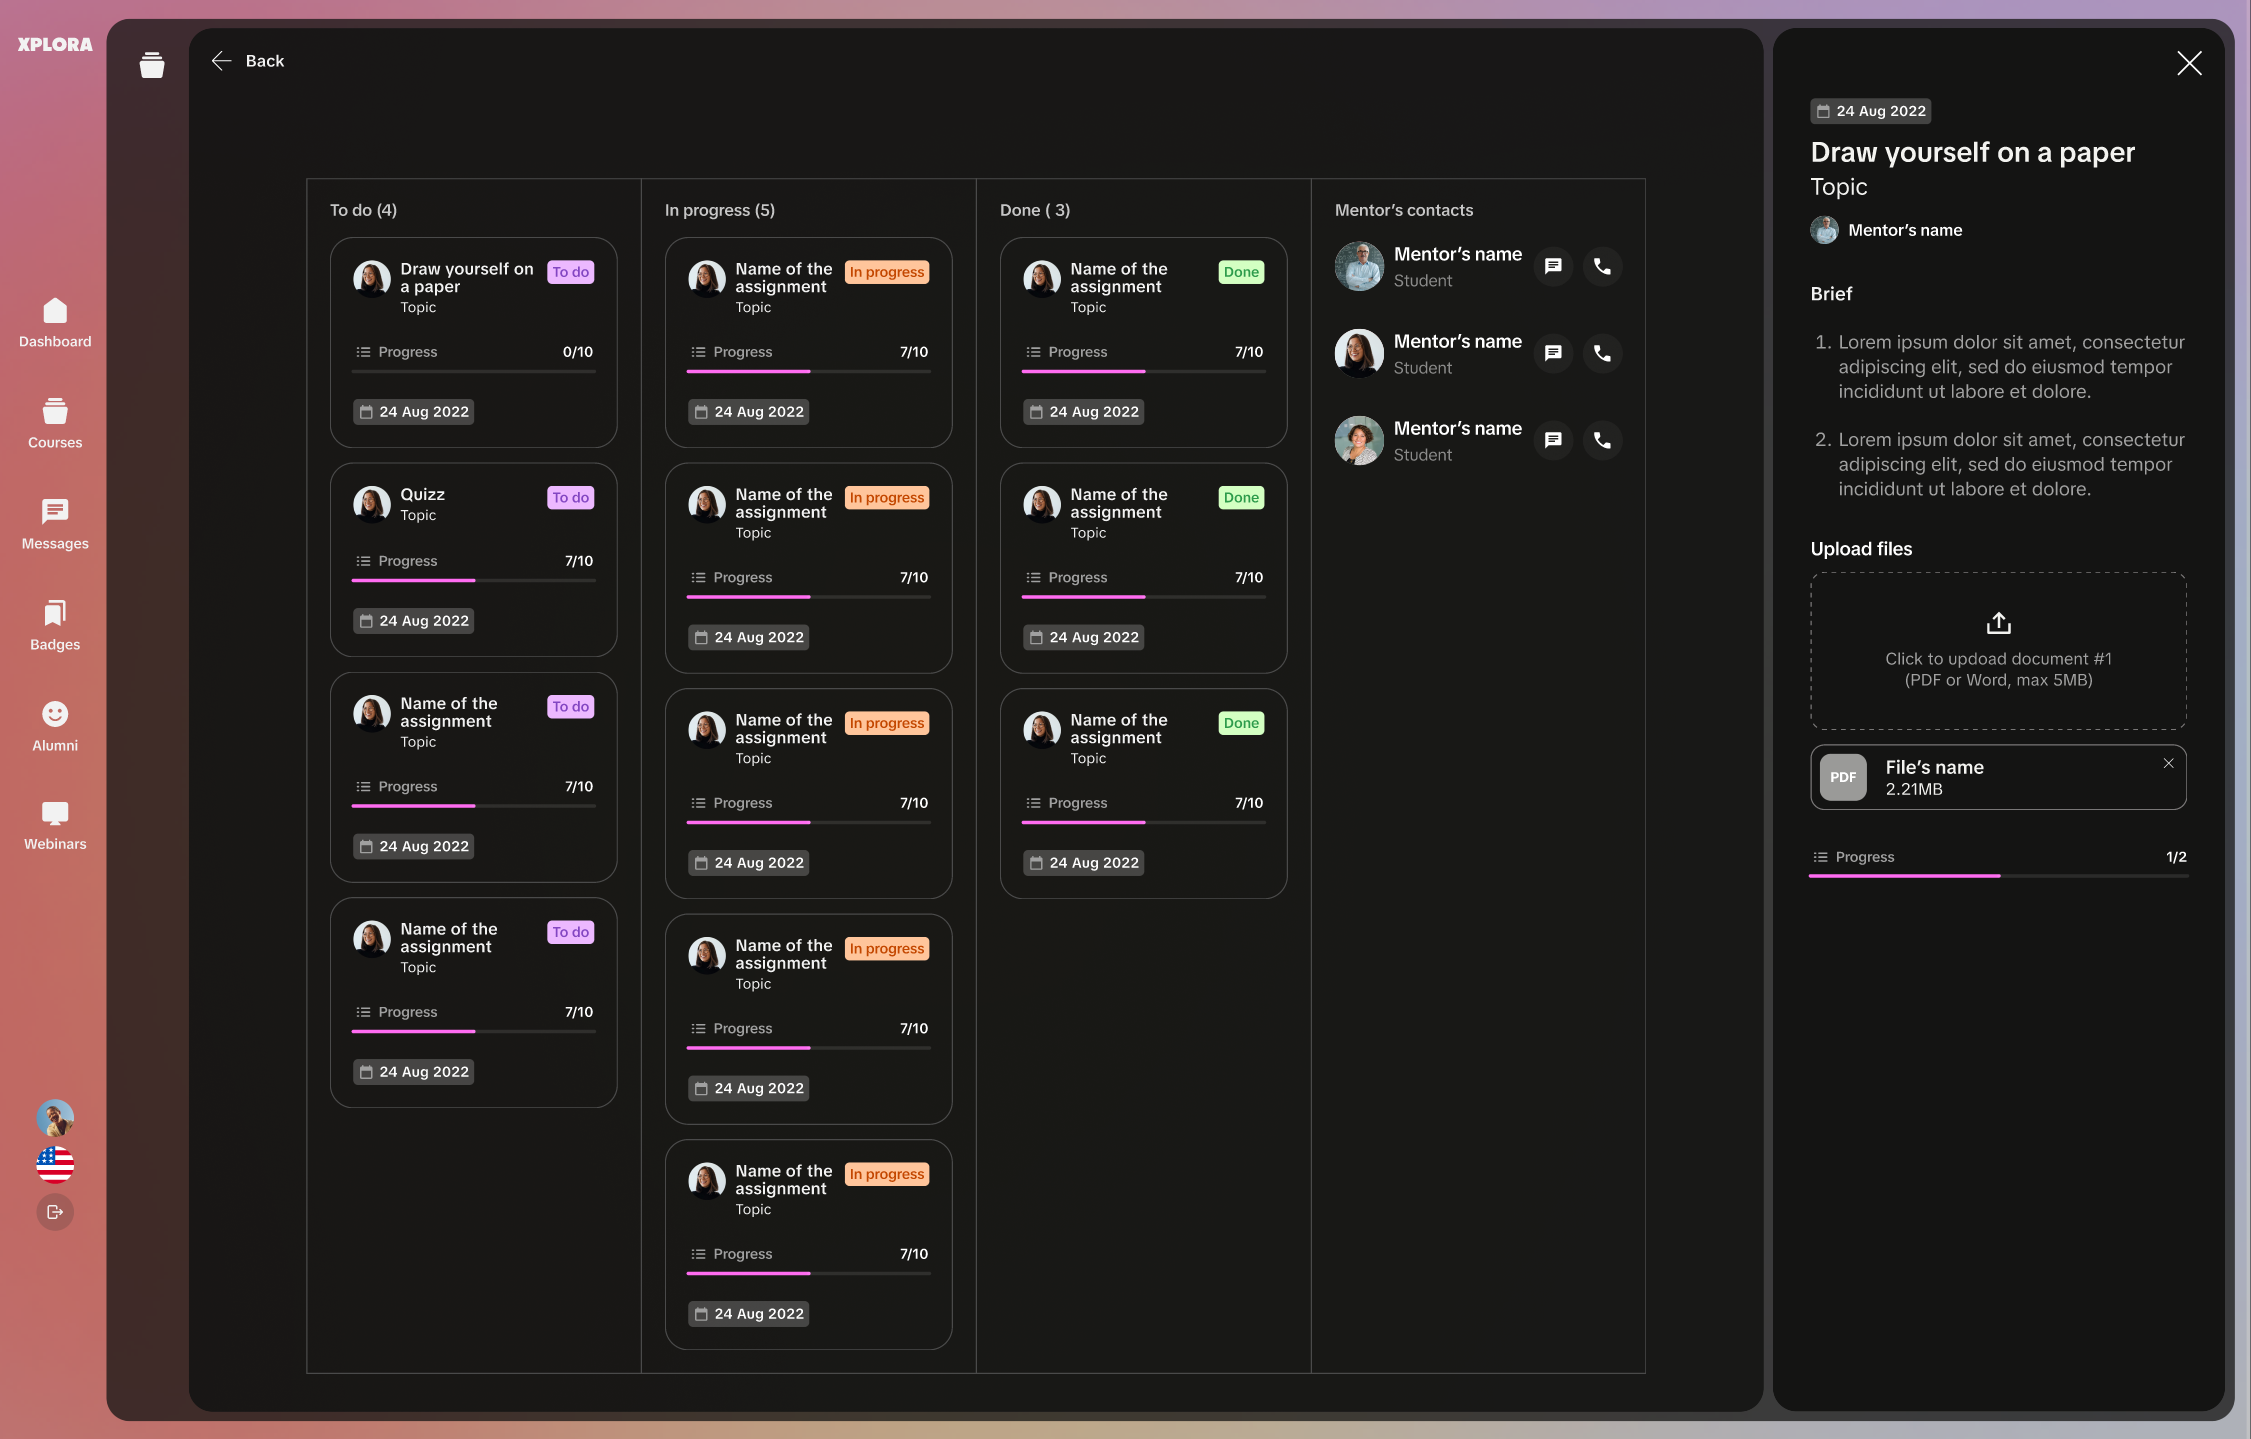Click the logout icon in sidebar

[x=55, y=1212]
